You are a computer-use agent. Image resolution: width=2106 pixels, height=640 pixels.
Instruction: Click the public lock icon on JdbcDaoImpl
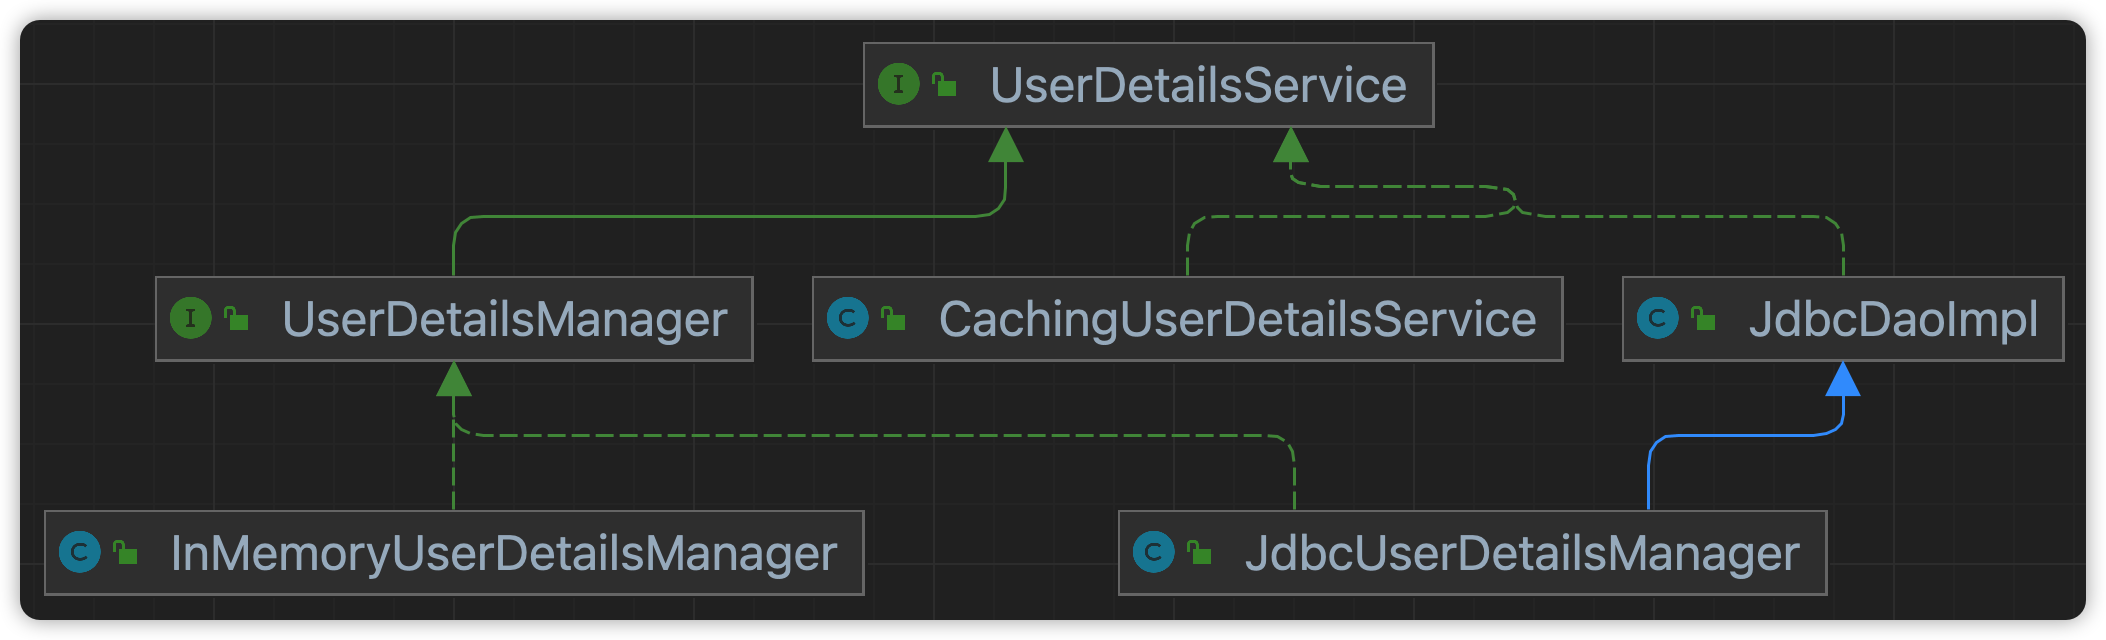click(x=1703, y=319)
